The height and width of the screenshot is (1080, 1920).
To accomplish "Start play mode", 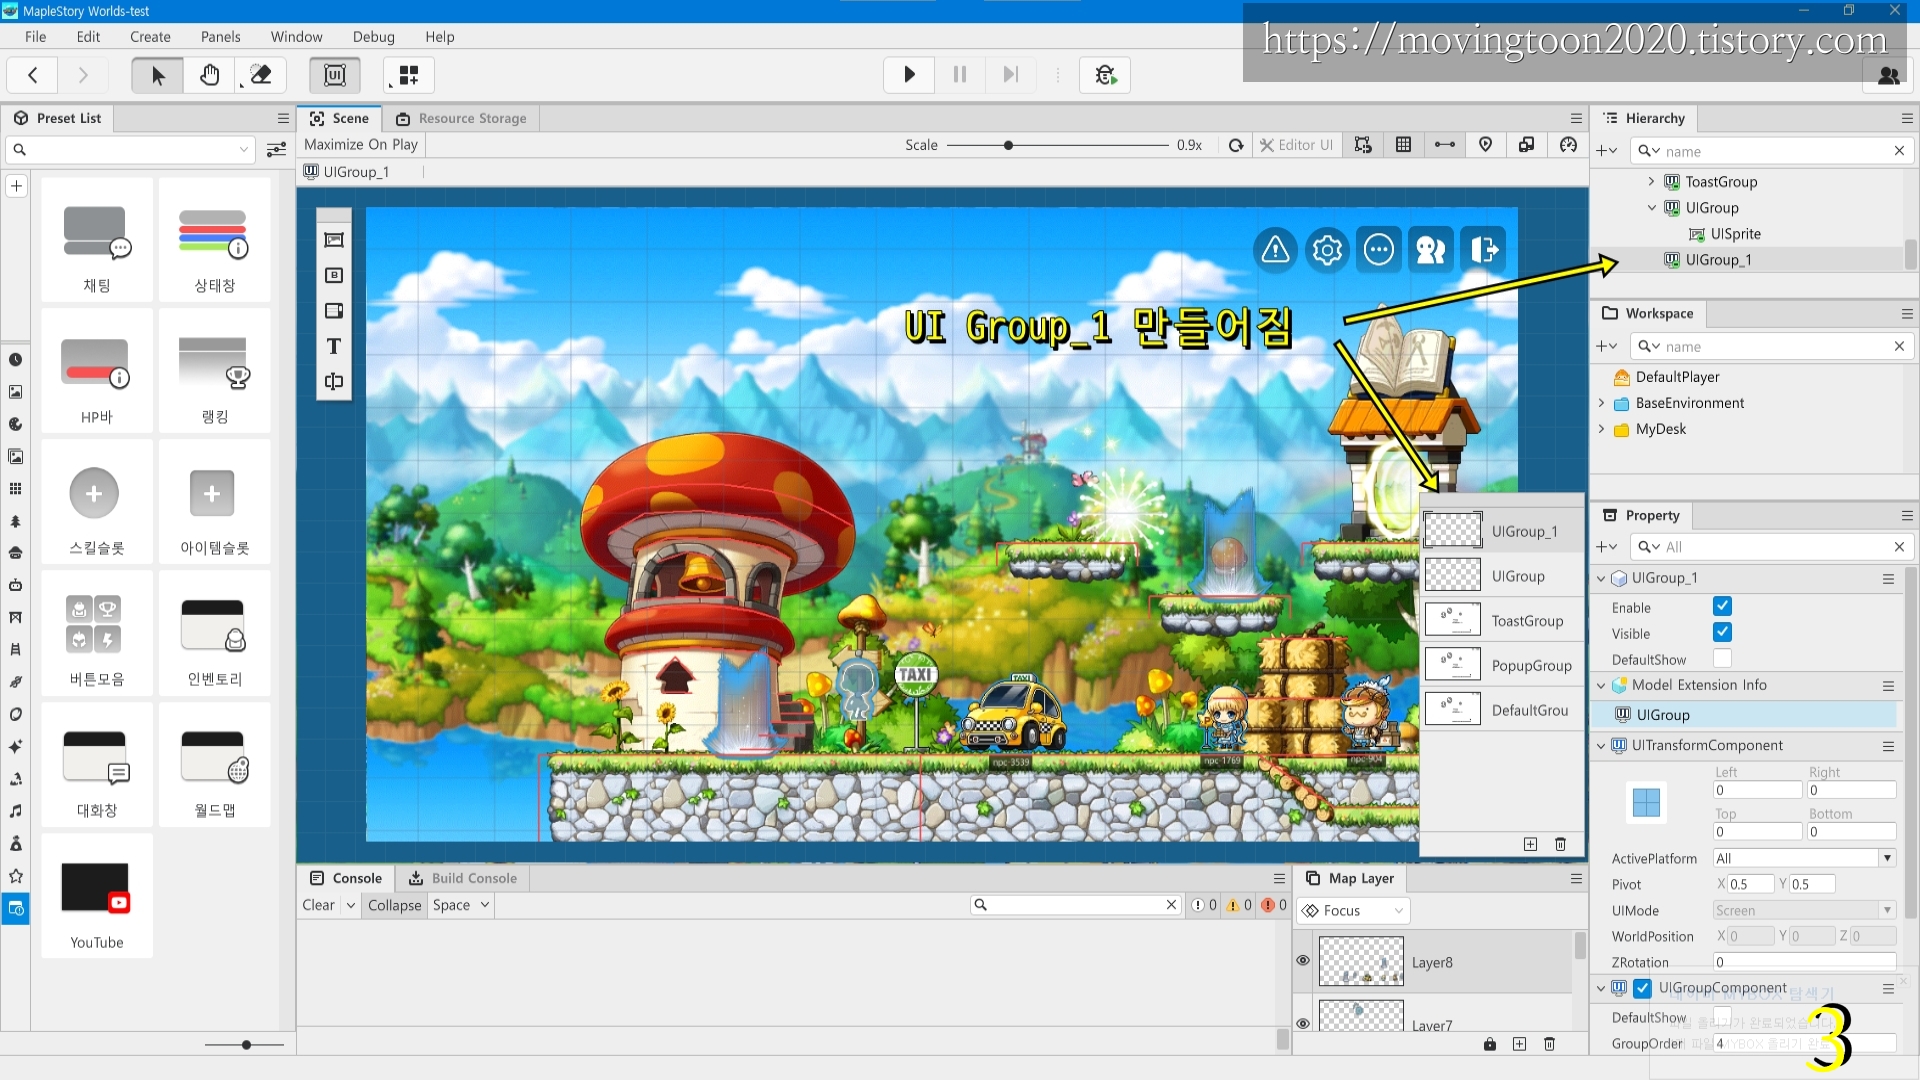I will pos(909,75).
